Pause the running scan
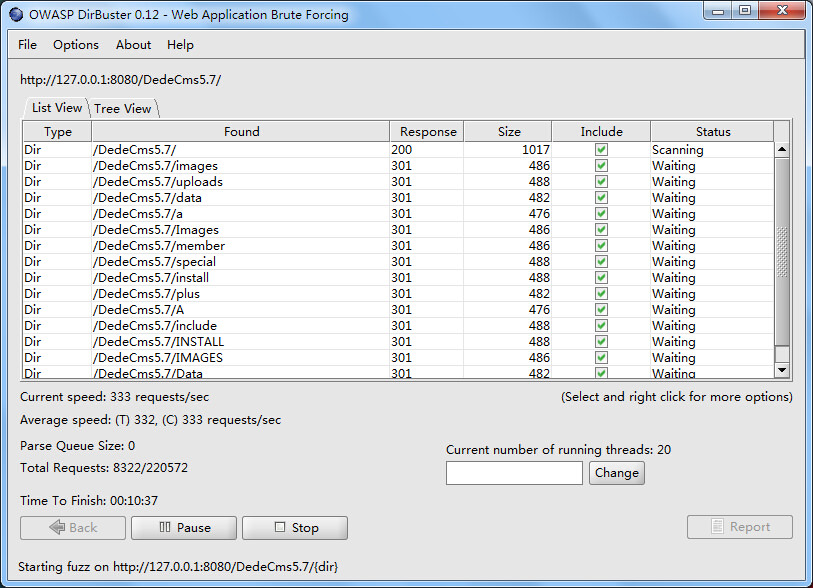 (x=184, y=528)
